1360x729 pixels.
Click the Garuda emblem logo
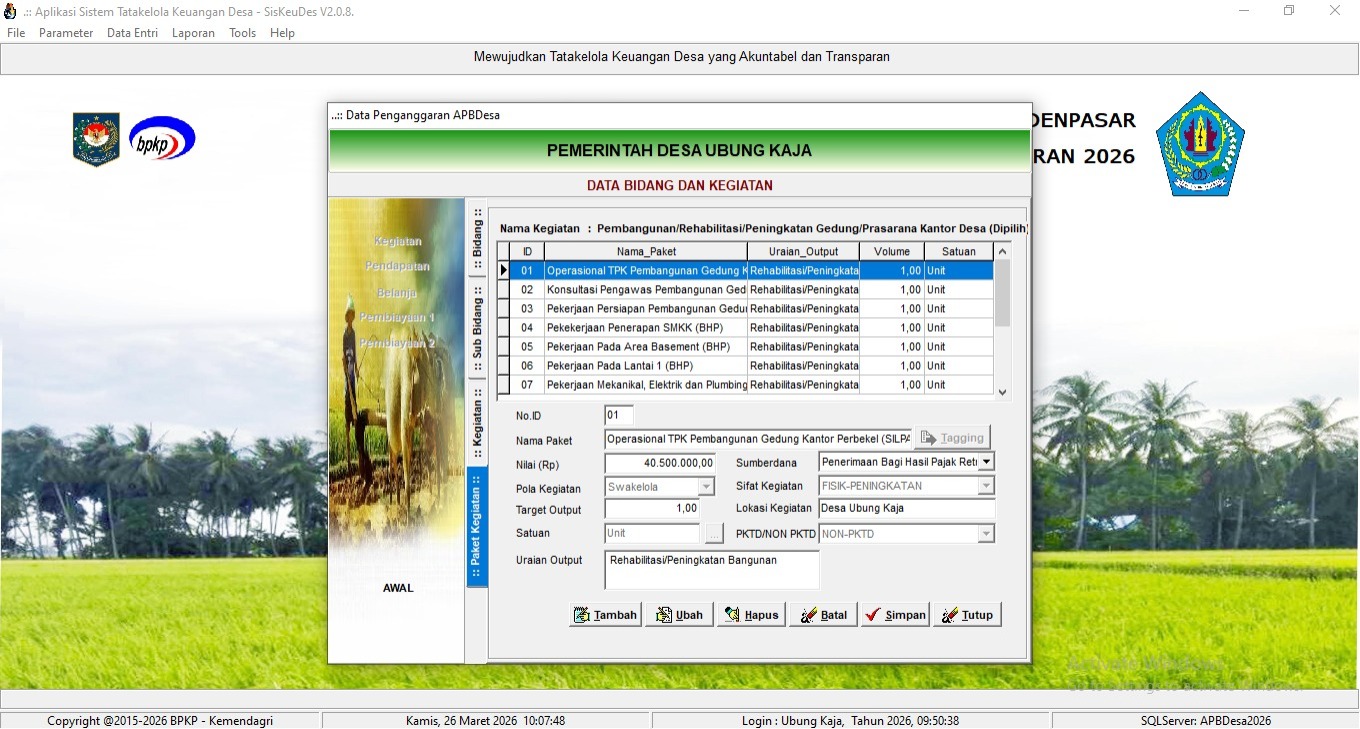pyautogui.click(x=96, y=139)
